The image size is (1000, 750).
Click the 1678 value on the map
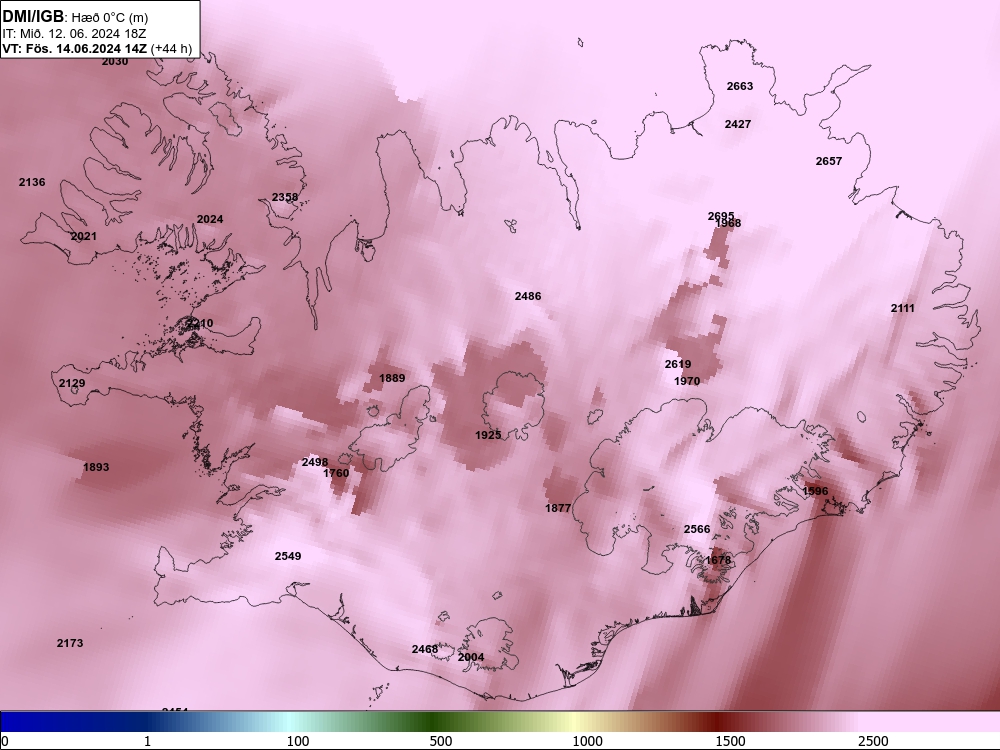point(718,561)
